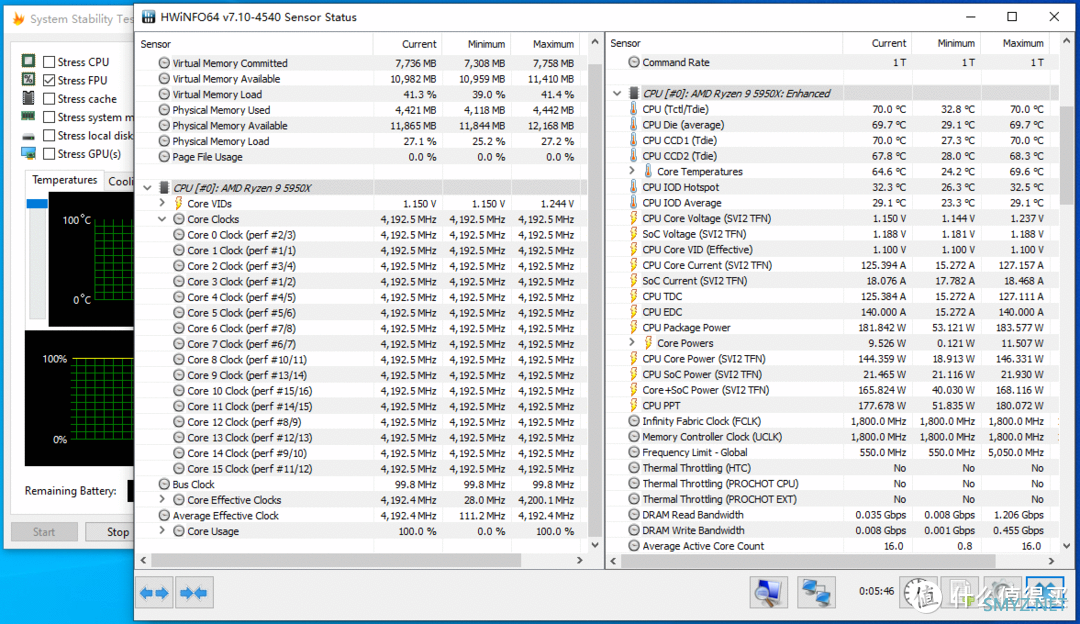Image resolution: width=1080 pixels, height=624 pixels.
Task: Expand the Core Usage row
Action: 162,530
